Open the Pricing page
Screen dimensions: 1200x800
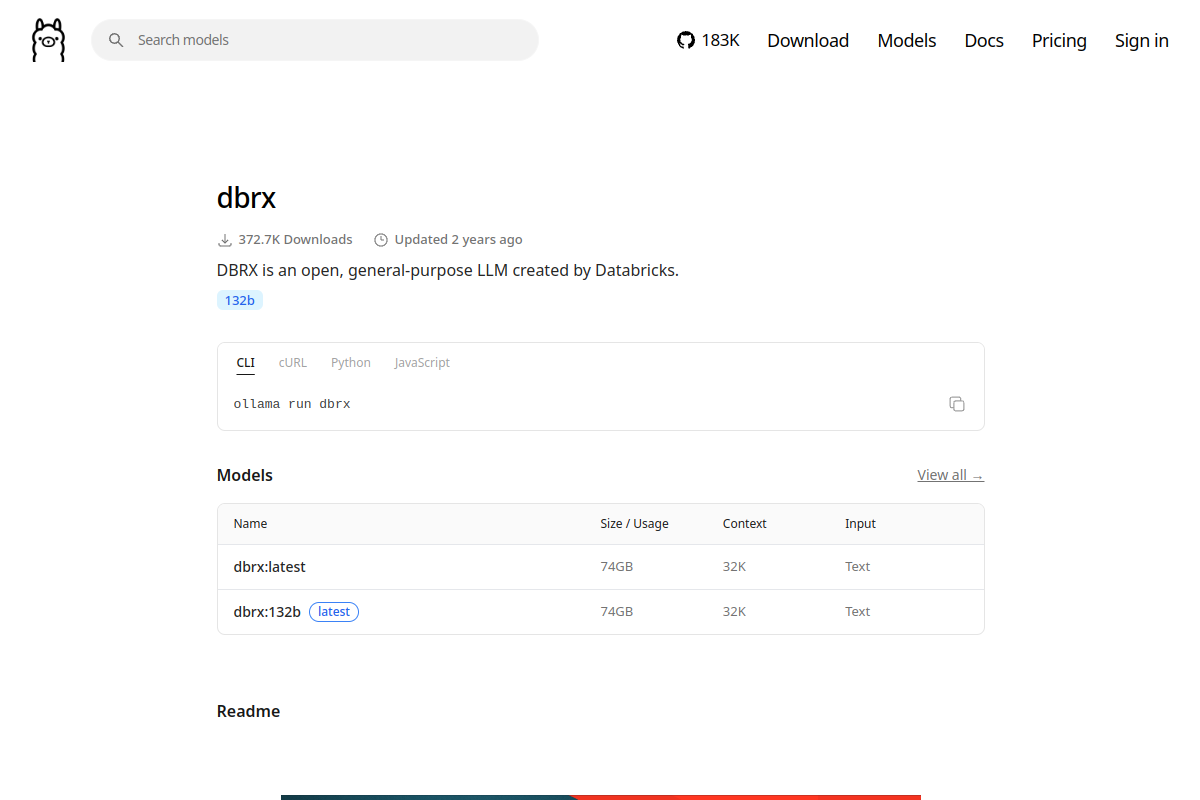(x=1059, y=40)
